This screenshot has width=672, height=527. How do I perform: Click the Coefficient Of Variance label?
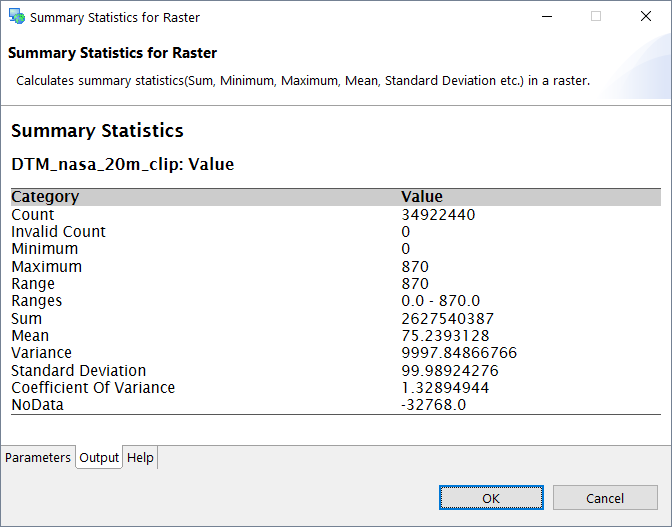coord(93,388)
